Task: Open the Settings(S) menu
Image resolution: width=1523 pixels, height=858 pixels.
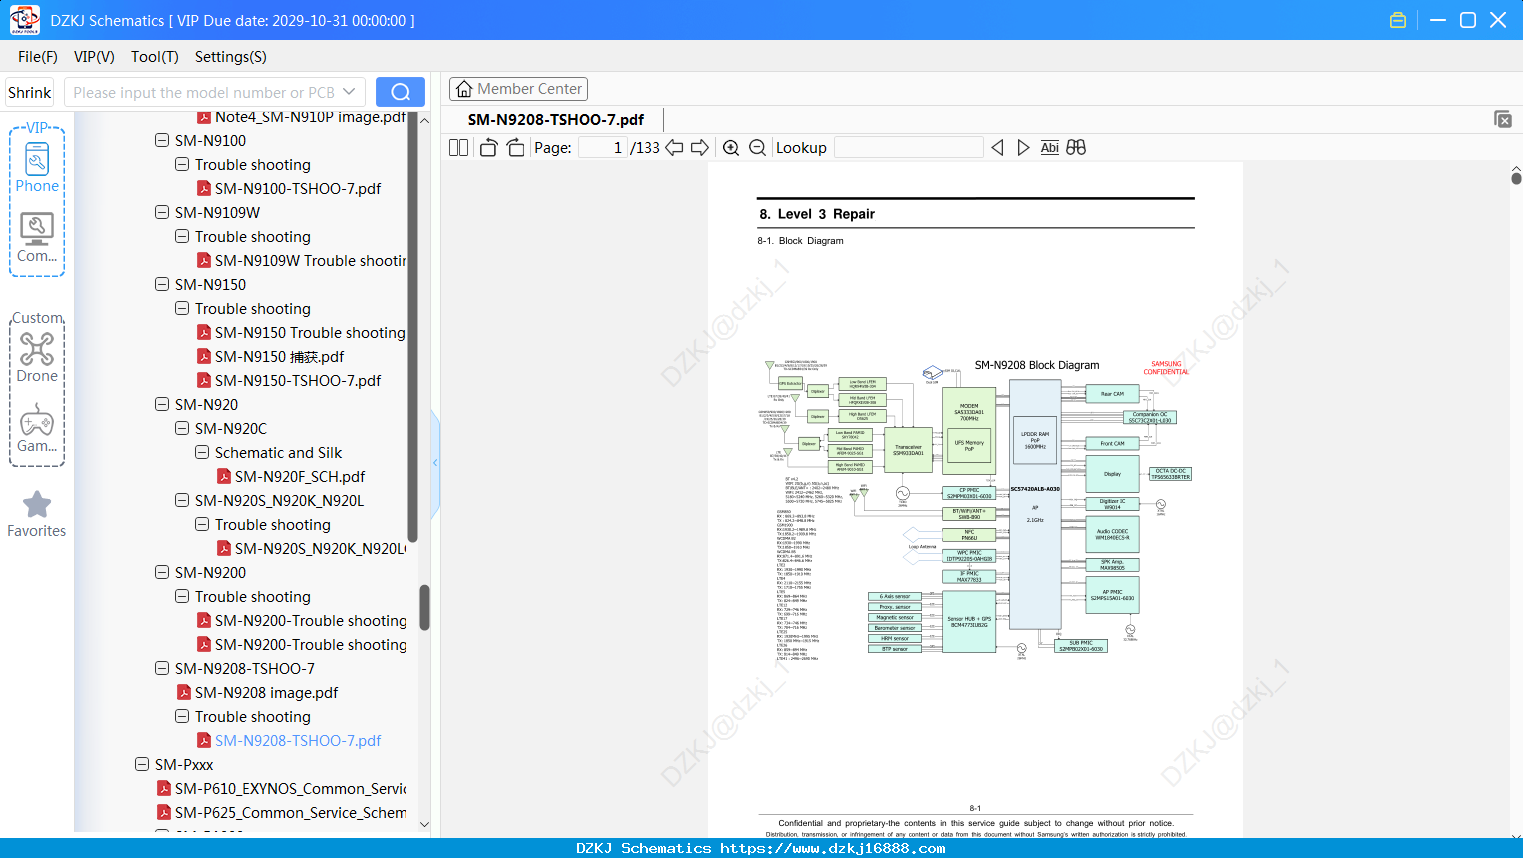Action: pos(231,57)
